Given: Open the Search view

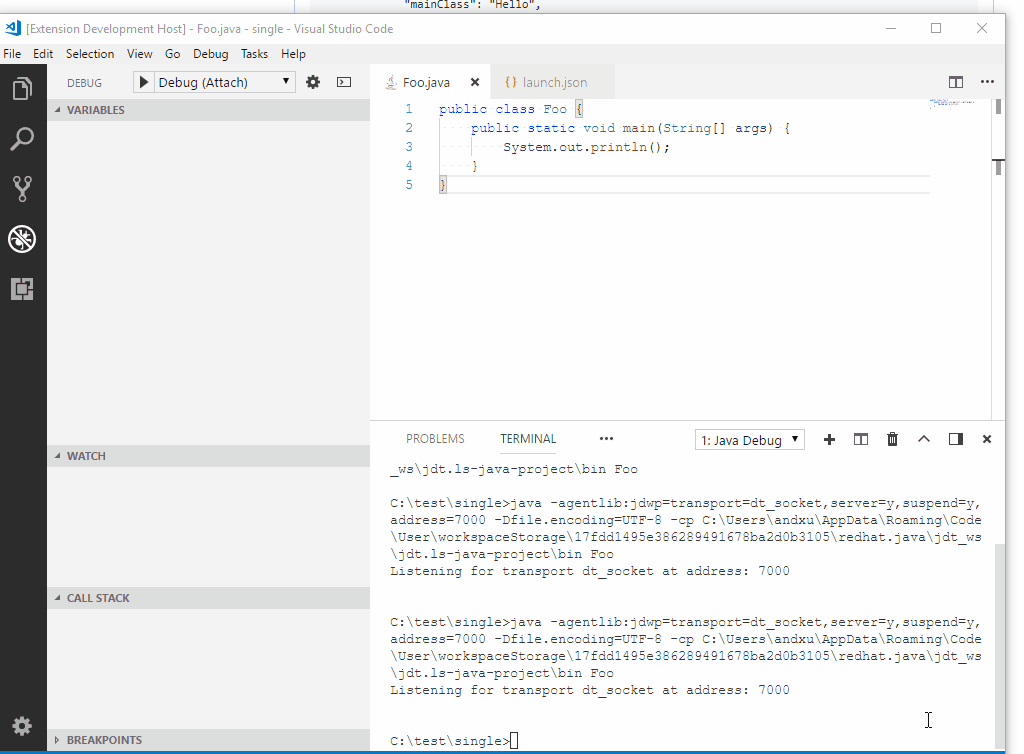Looking at the screenshot, I should pos(22,139).
